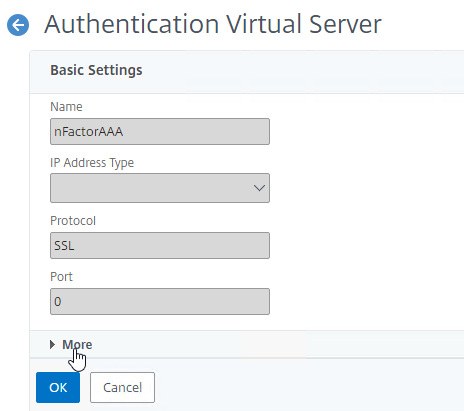Open the IP Address Type dropdown

point(160,188)
